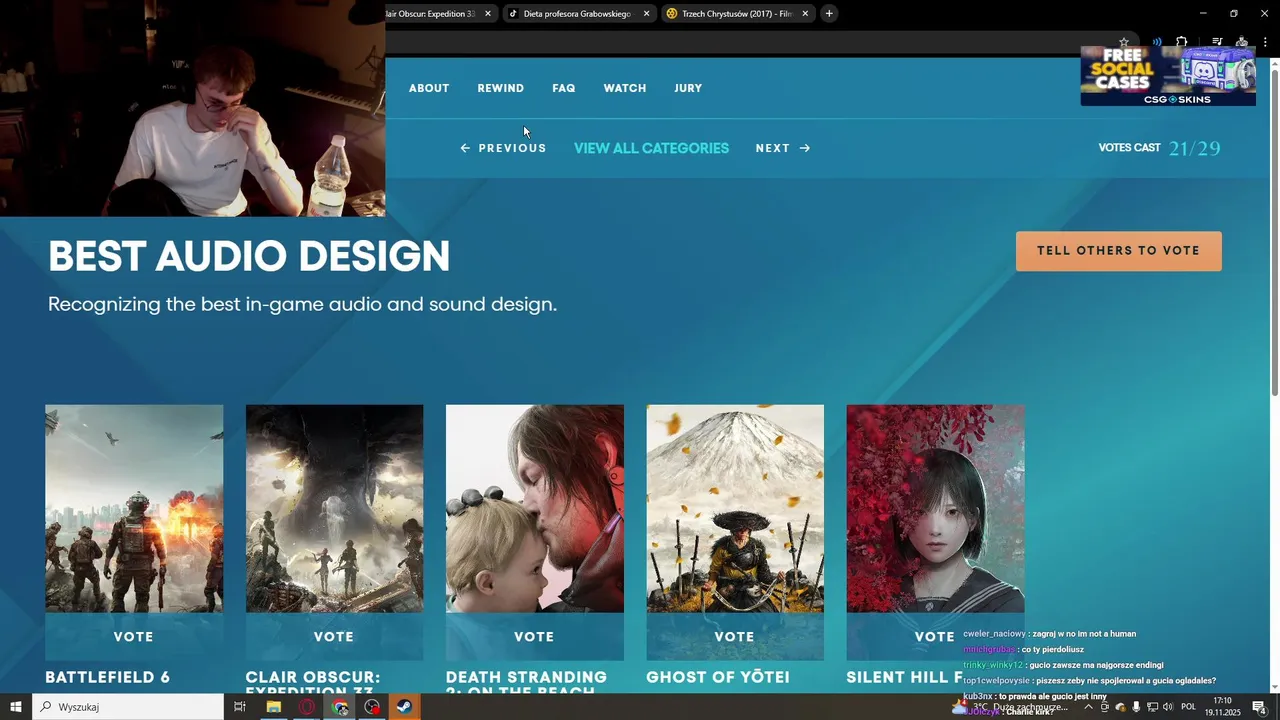
Task: Open the red circular app taskbar icon left of Steam
Action: click(372, 707)
